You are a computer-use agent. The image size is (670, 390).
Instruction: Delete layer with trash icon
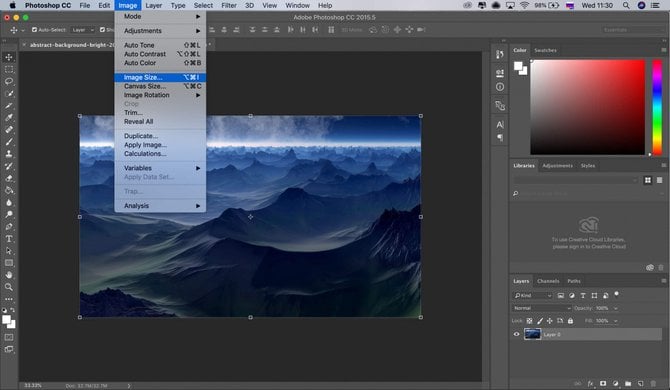tap(653, 384)
